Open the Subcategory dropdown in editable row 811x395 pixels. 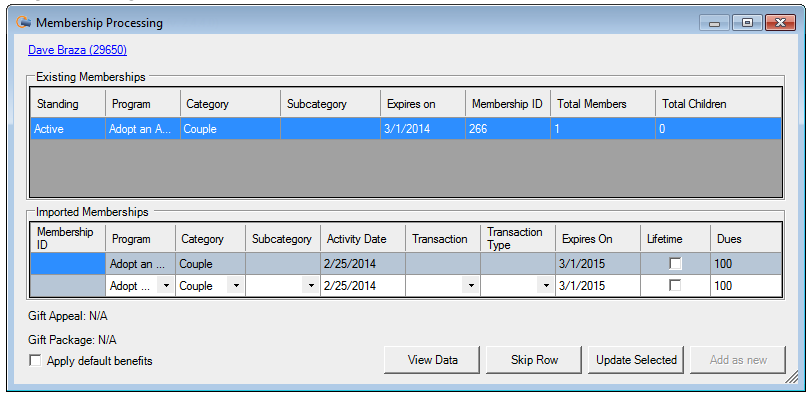point(310,285)
